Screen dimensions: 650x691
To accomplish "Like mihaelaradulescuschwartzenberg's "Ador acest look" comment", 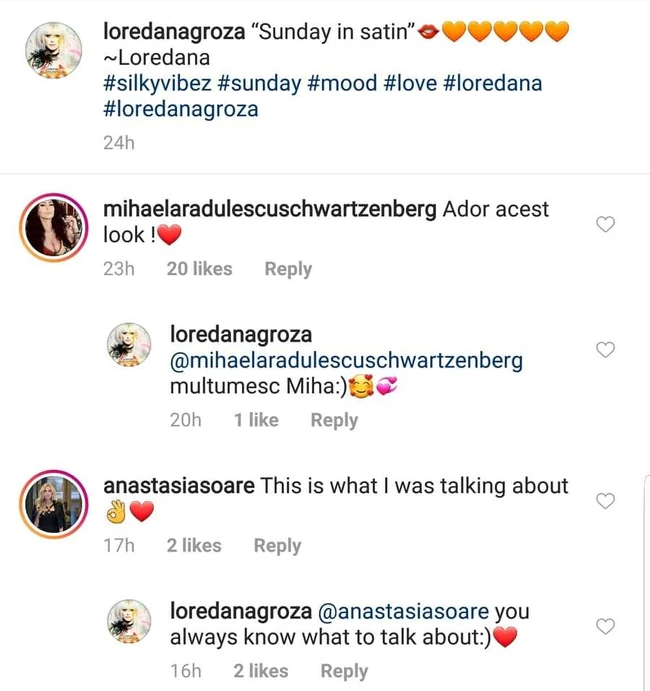I will point(605,224).
